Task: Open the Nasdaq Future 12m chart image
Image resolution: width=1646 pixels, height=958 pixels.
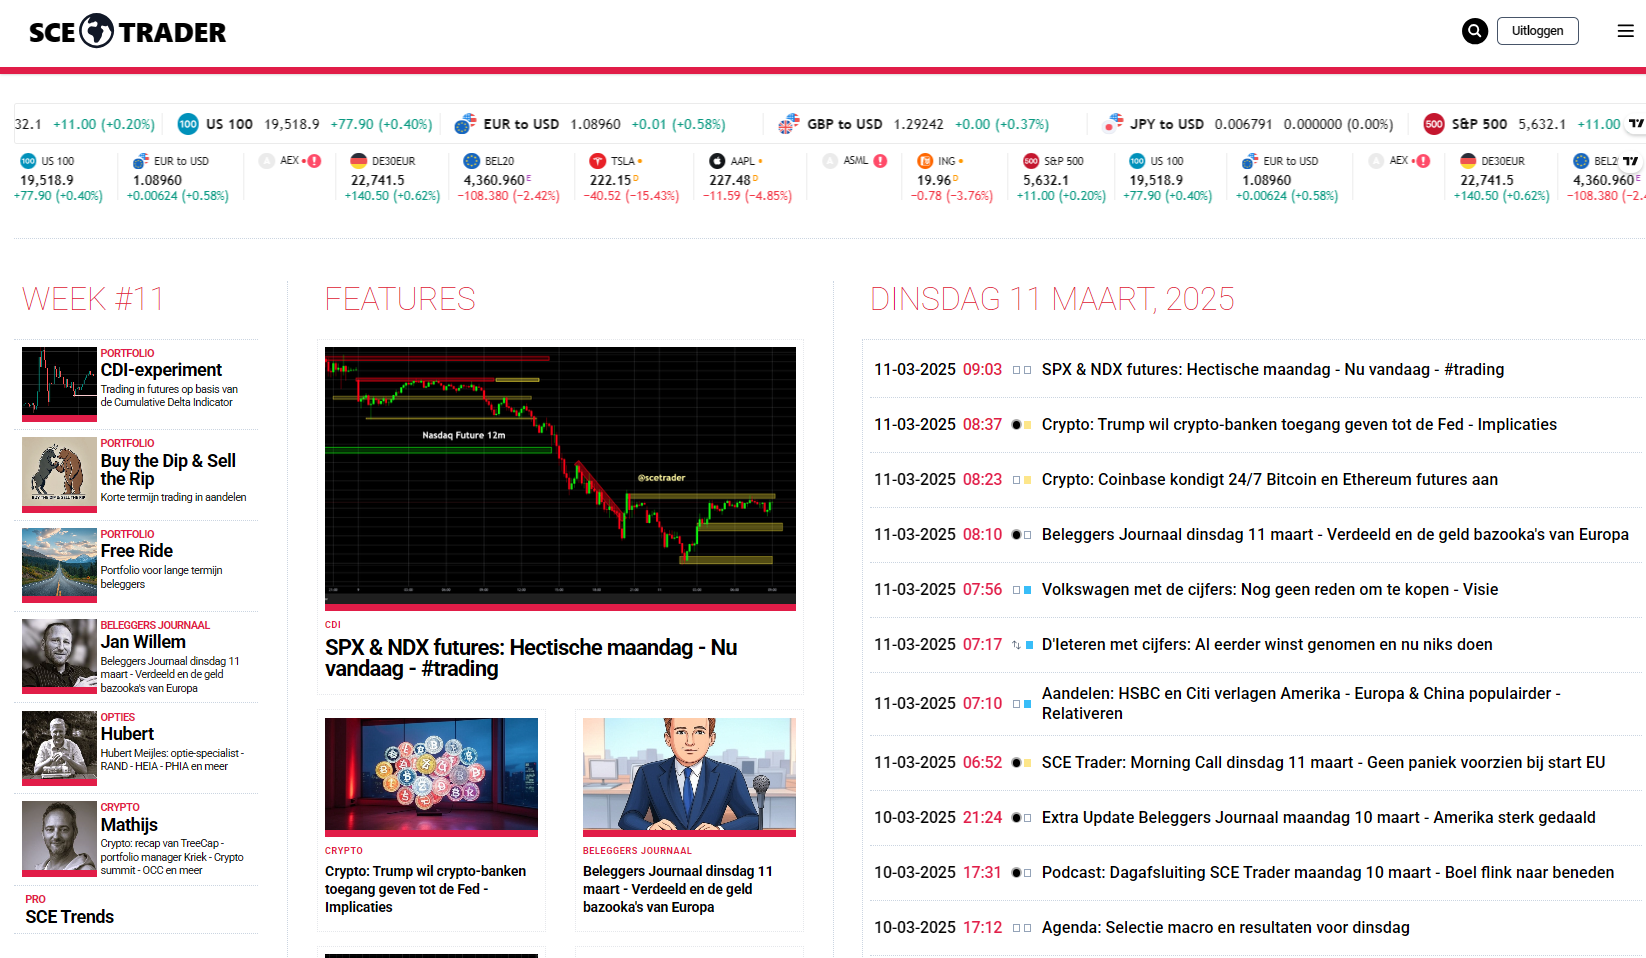Action: [x=560, y=478]
